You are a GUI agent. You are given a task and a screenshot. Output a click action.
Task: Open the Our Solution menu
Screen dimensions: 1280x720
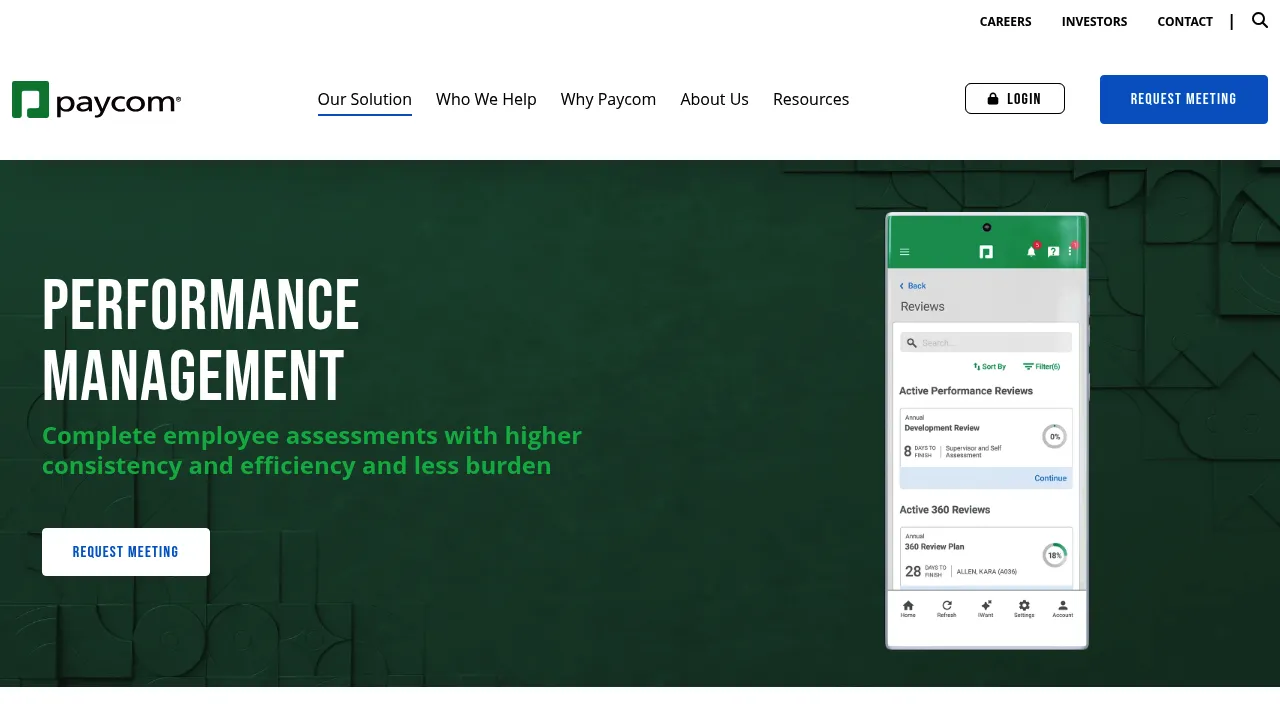tap(365, 99)
